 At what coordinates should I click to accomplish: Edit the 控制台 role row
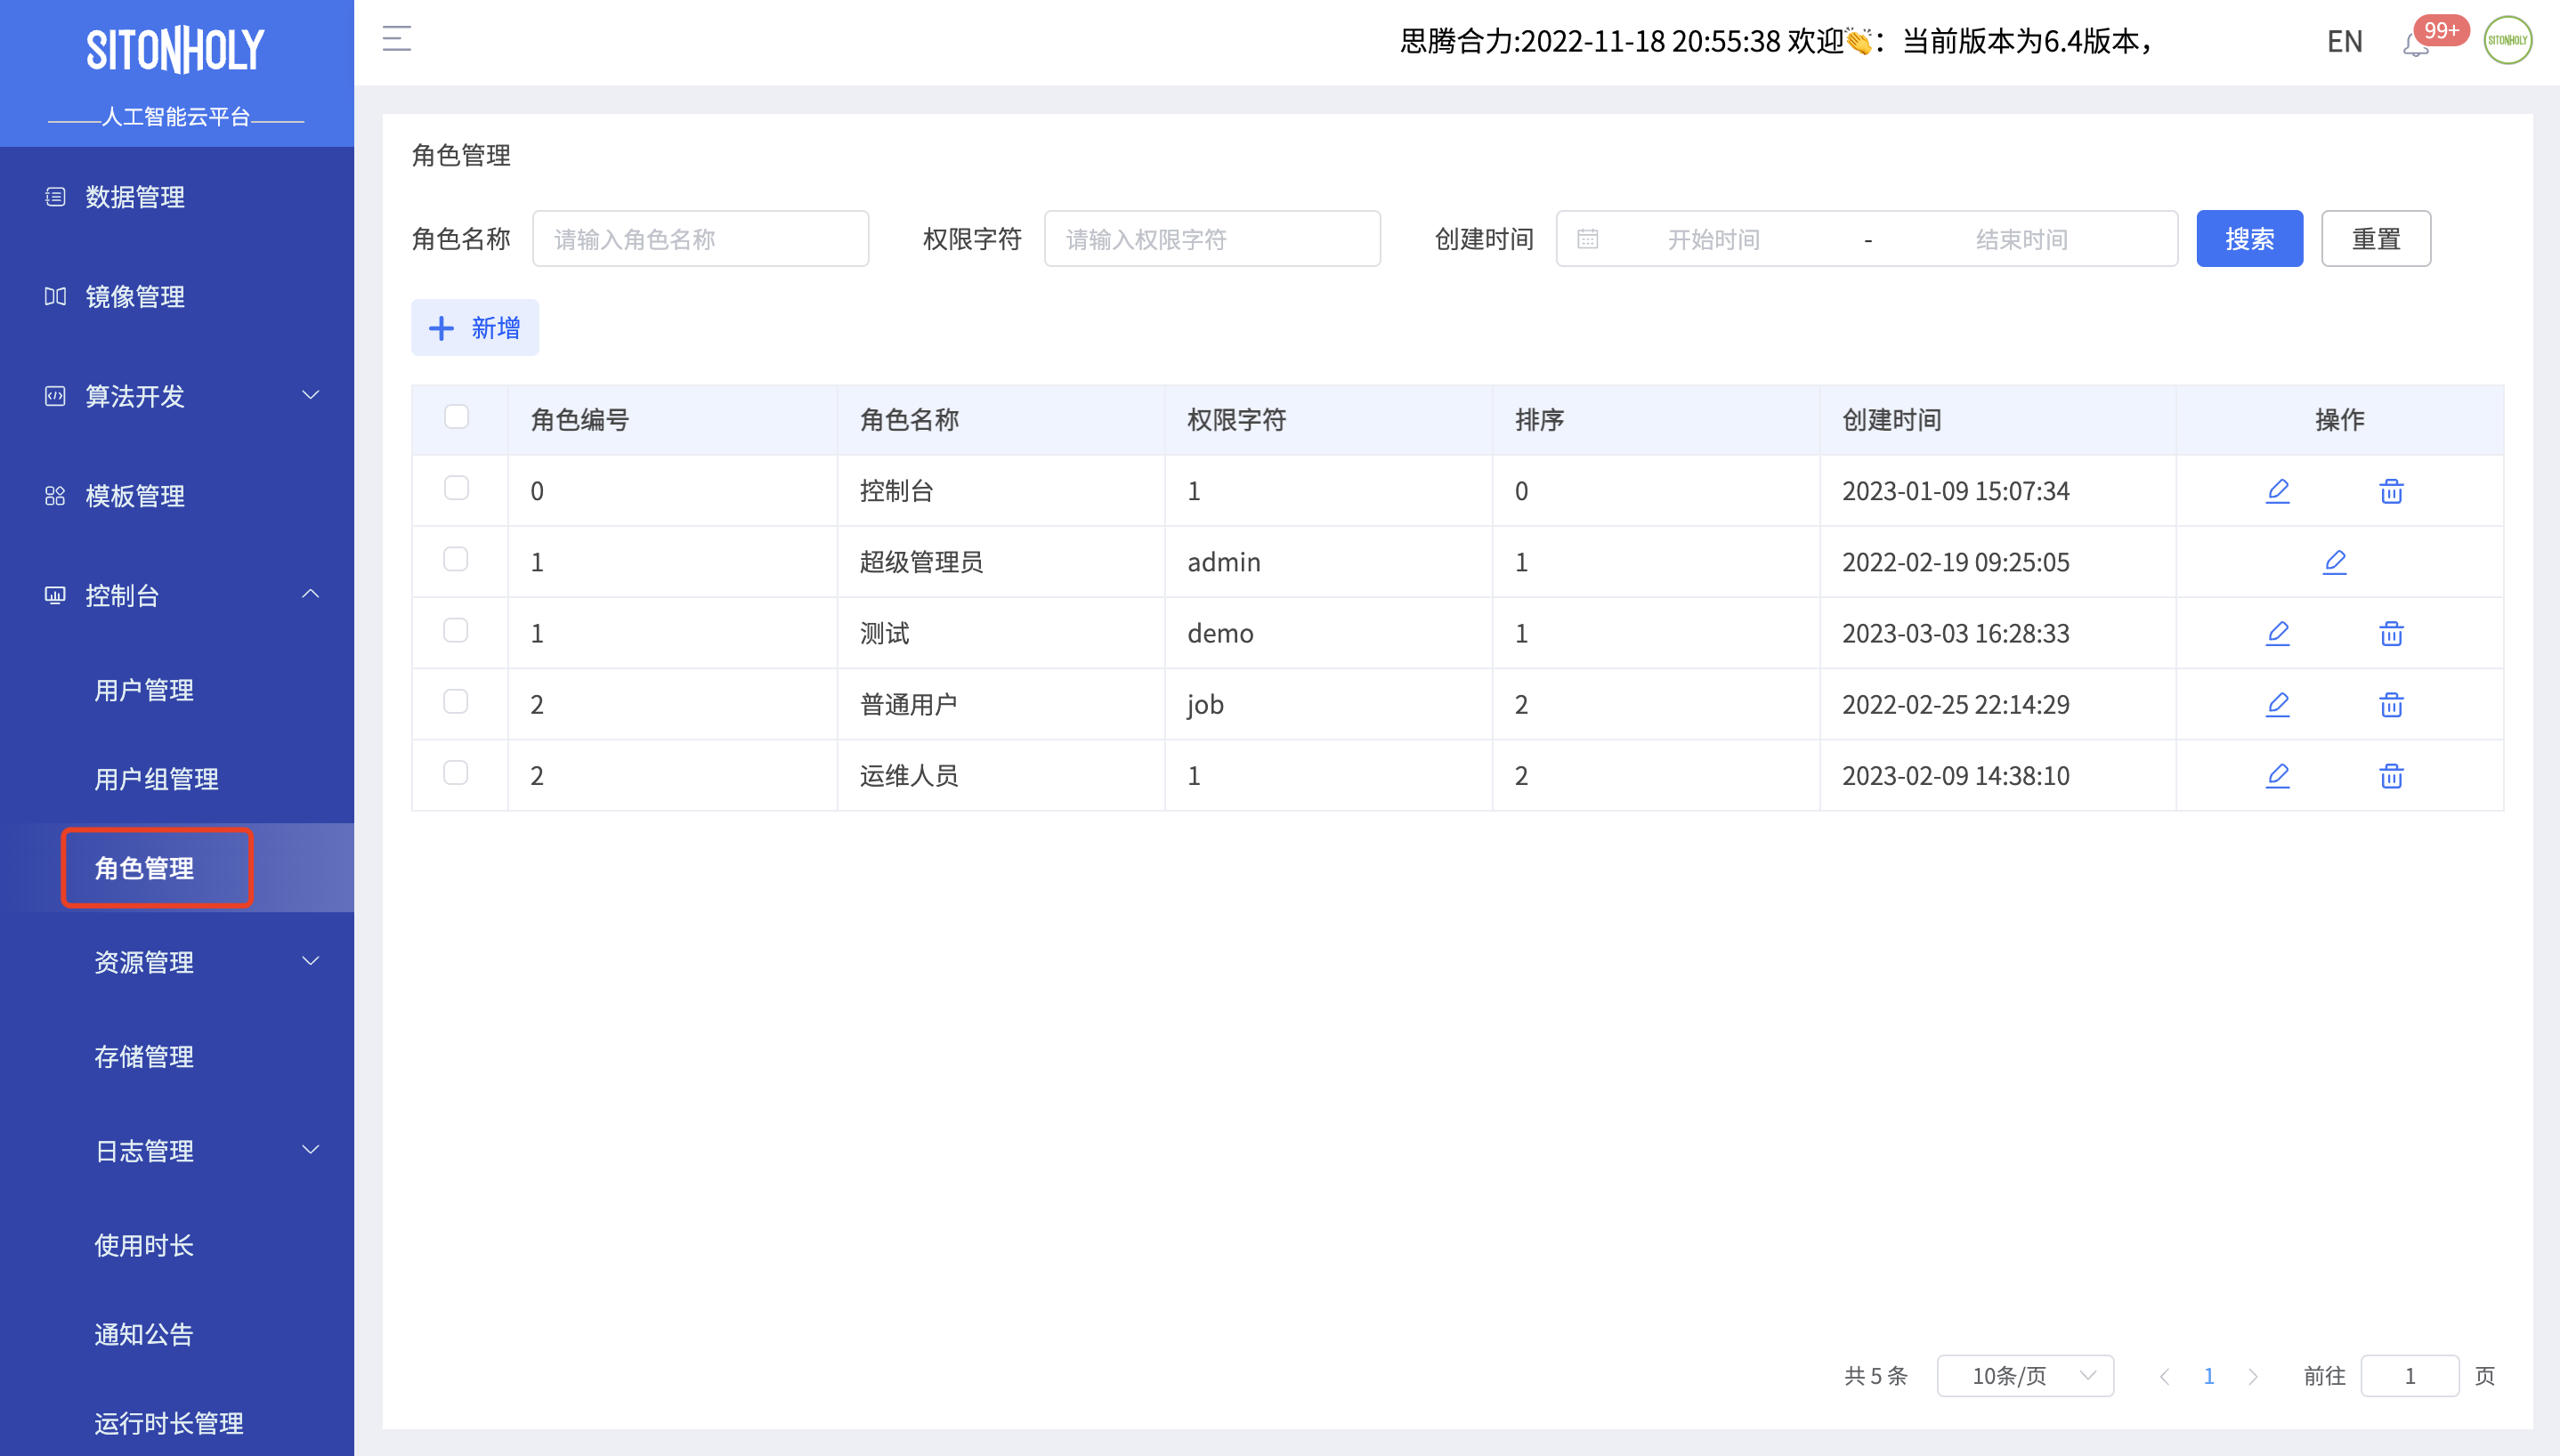pos(2277,491)
